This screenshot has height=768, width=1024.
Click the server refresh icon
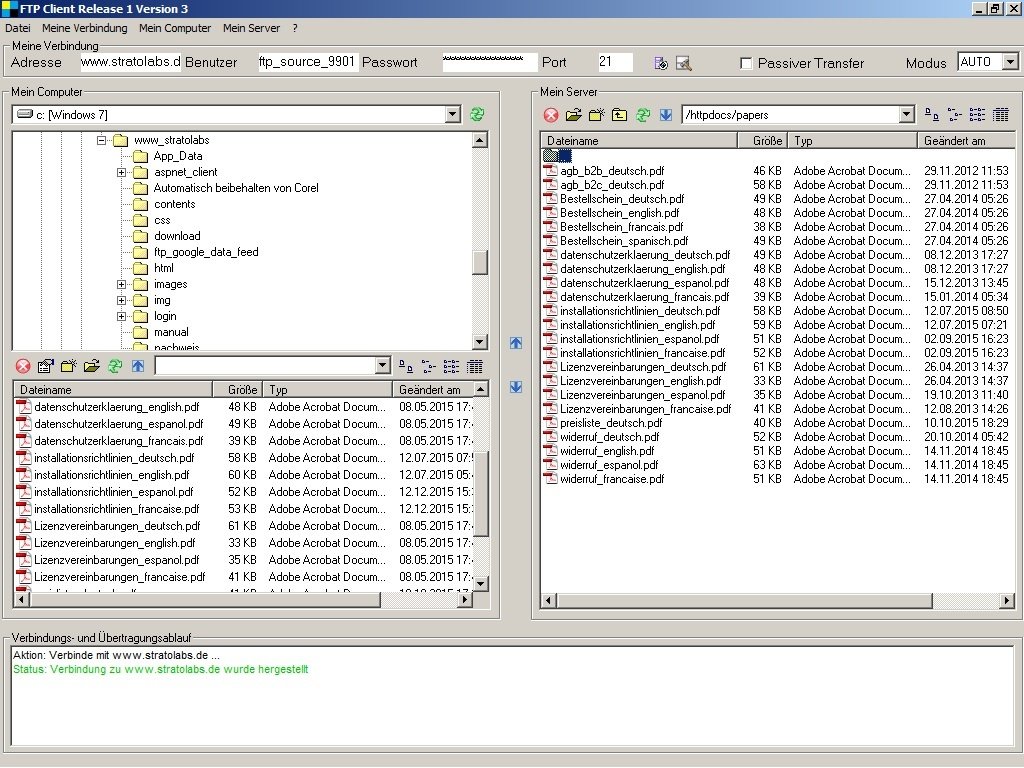643,115
